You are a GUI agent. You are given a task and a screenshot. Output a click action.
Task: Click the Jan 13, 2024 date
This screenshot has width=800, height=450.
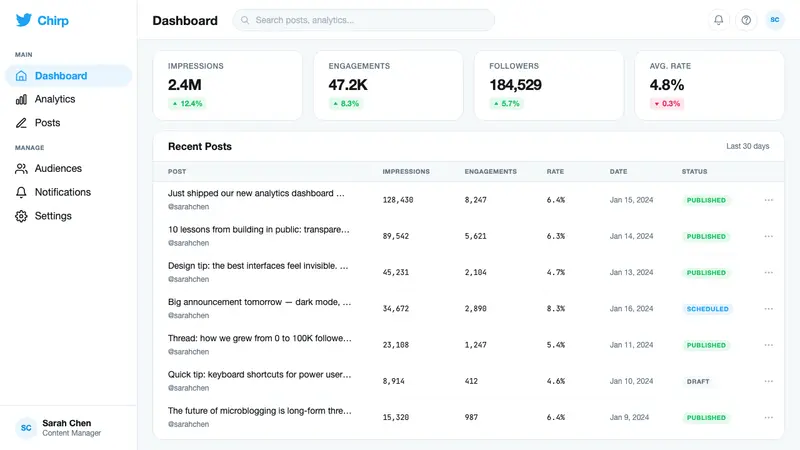[631, 272]
